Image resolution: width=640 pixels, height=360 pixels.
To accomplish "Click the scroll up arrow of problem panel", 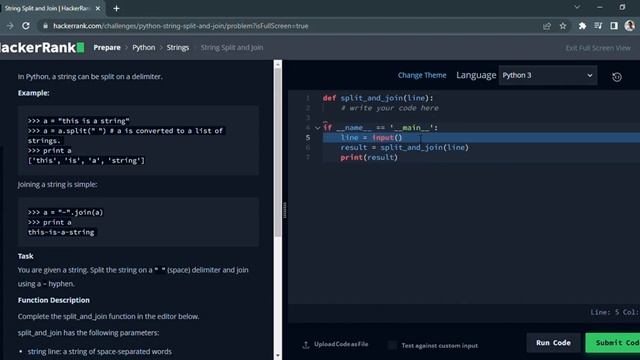I will pyautogui.click(x=278, y=64).
